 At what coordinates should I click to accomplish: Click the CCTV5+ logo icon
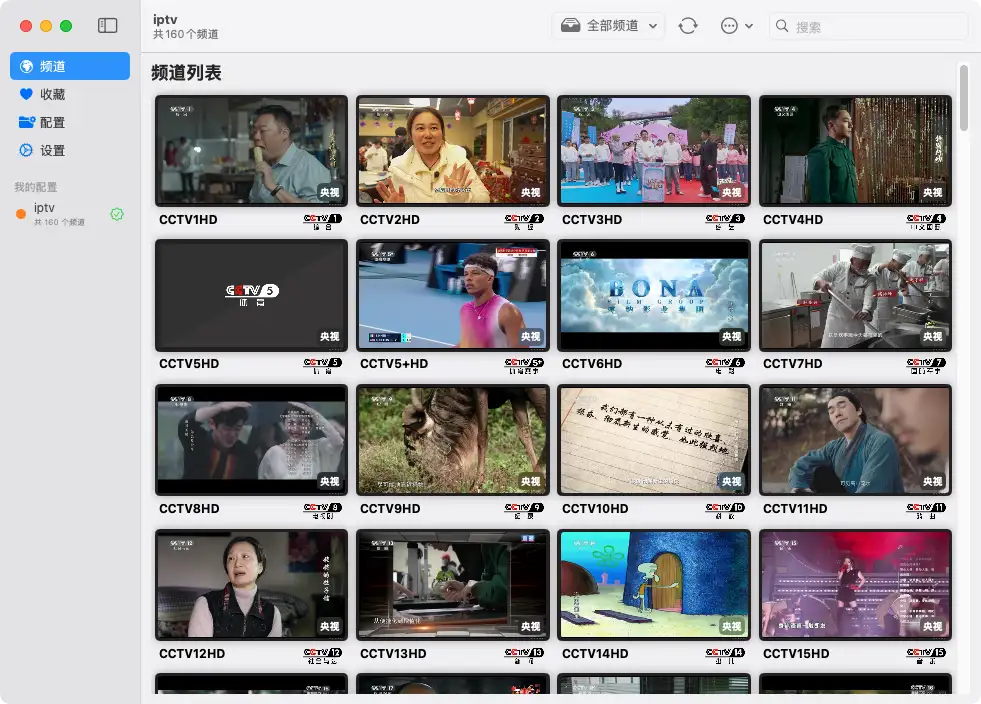click(524, 366)
